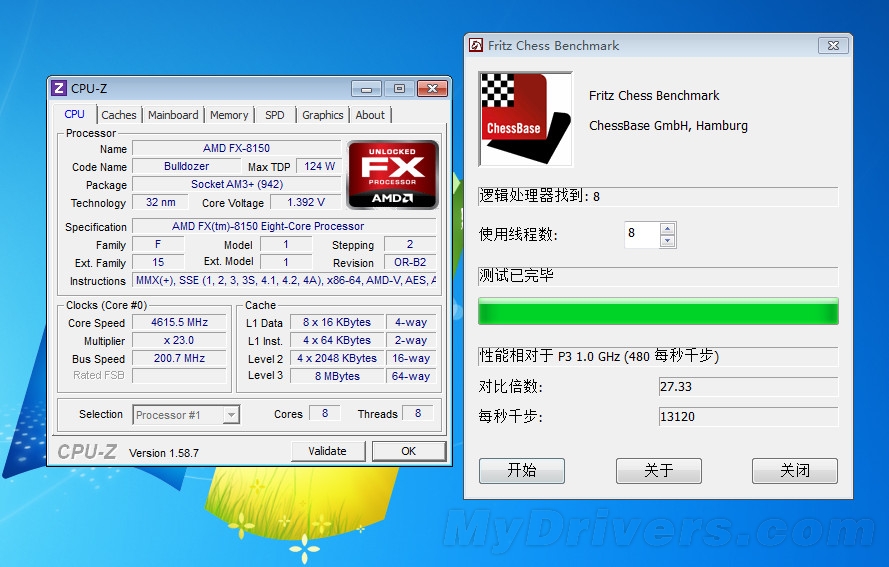Go to the SPD tab
This screenshot has height=567, width=889.
275,115
